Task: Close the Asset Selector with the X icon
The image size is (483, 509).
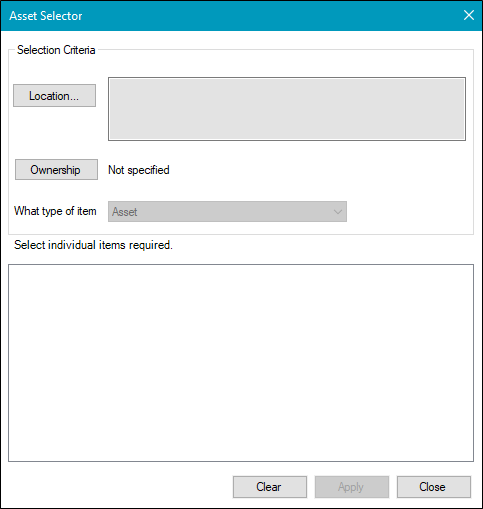Action: 469,15
